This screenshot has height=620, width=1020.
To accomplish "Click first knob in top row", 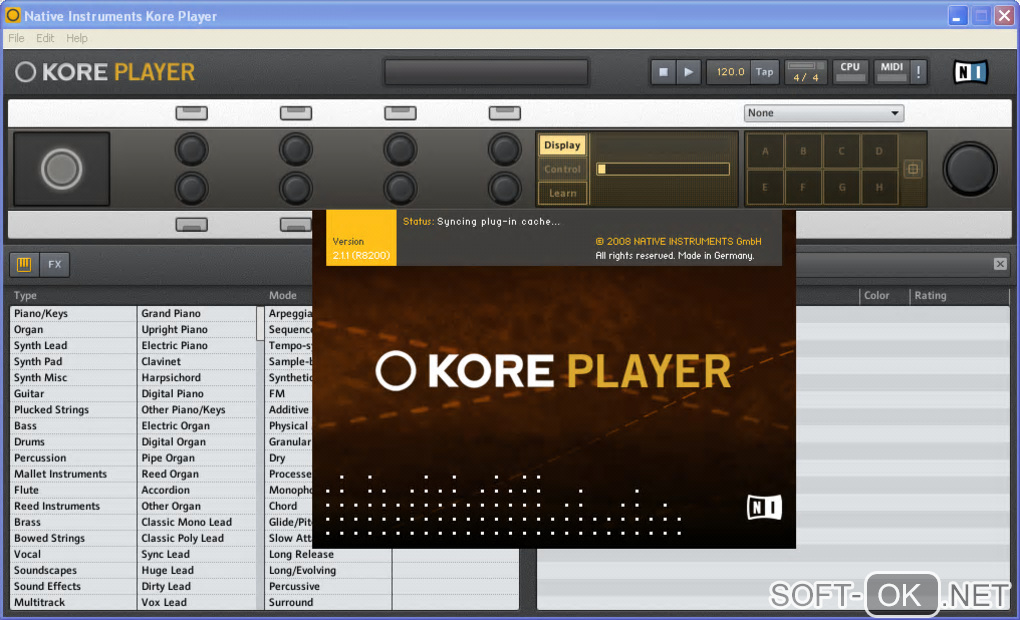I will point(191,149).
